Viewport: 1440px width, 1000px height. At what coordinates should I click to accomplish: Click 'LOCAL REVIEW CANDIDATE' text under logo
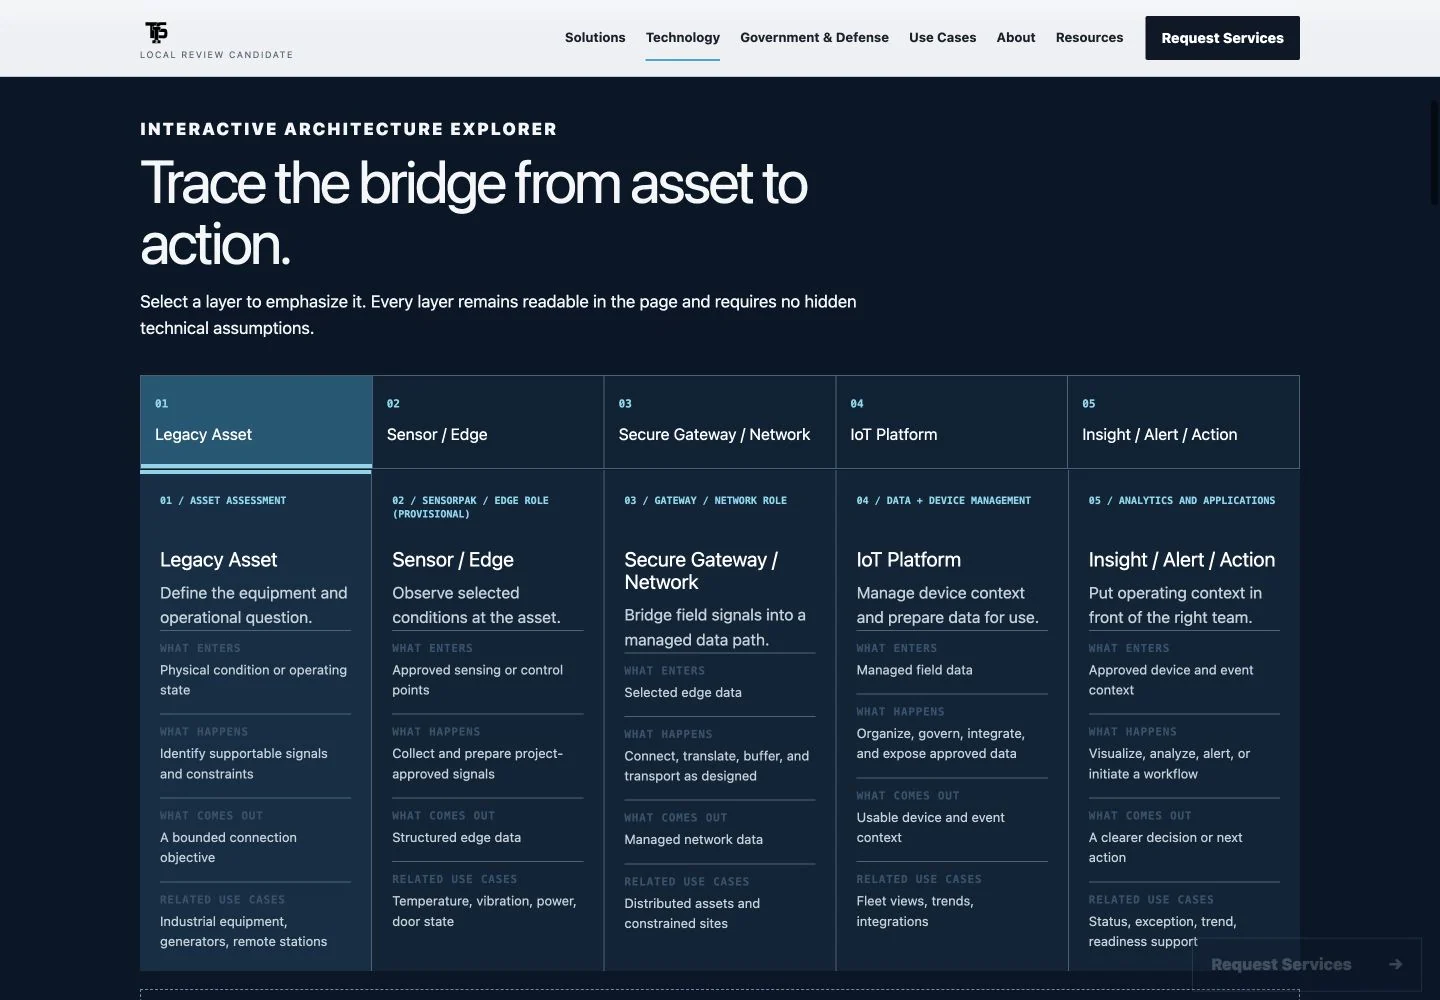click(x=217, y=55)
